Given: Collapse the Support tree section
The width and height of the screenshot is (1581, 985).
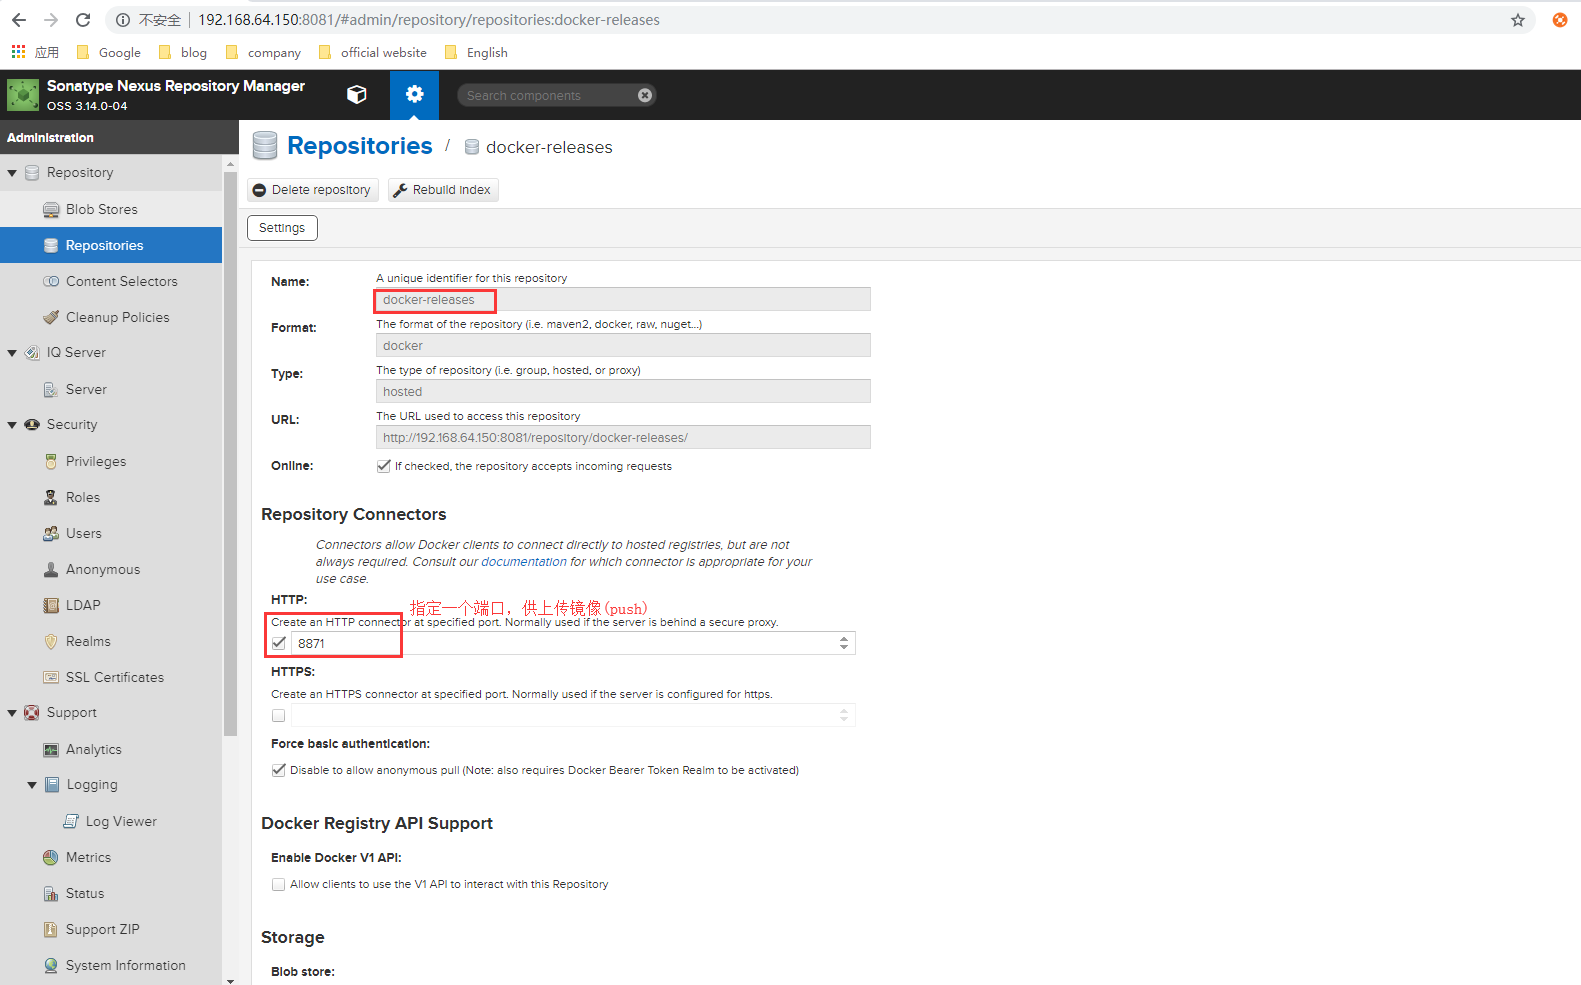Looking at the screenshot, I should click(x=12, y=713).
